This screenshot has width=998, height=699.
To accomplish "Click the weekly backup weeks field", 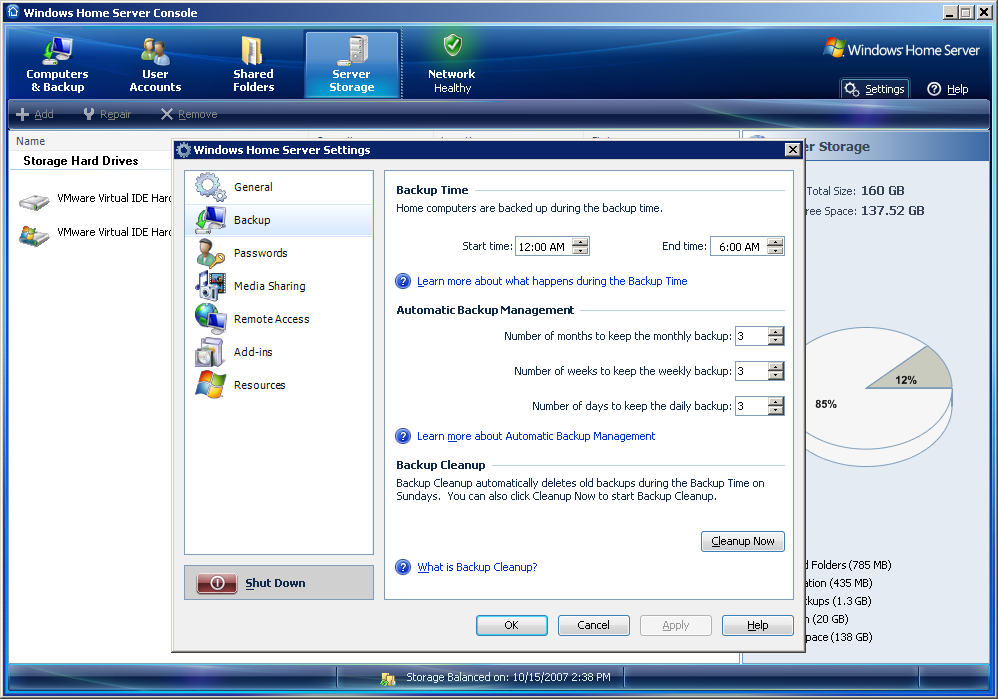I will 751,371.
